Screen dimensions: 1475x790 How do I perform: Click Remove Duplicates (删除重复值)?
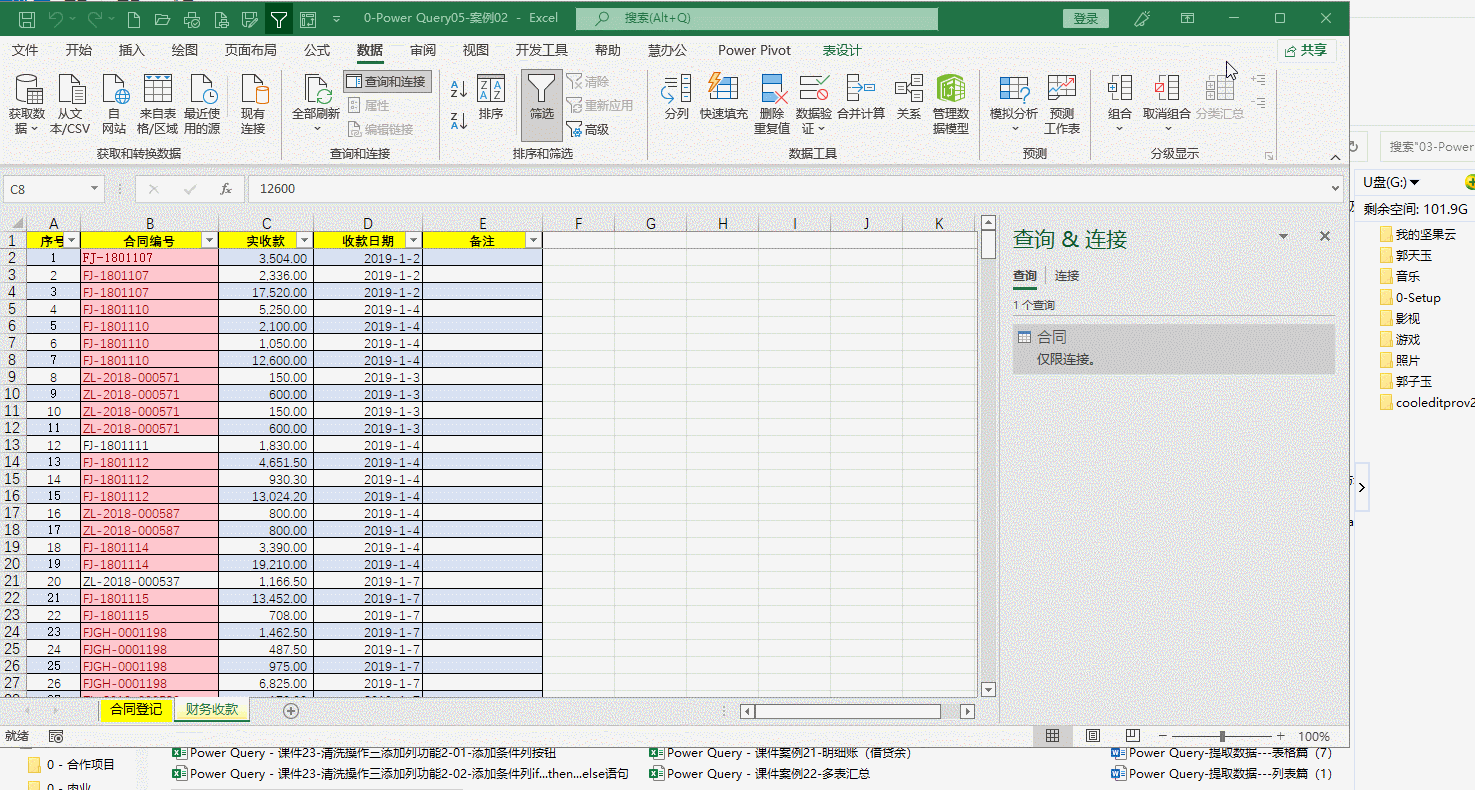(x=772, y=104)
